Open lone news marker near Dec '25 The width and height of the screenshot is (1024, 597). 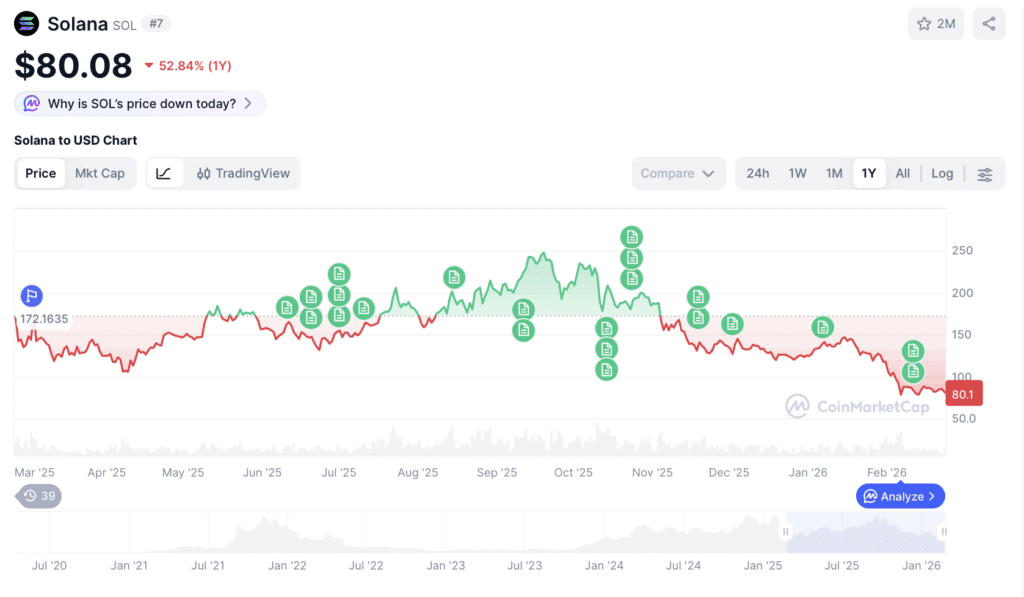pyautogui.click(x=732, y=323)
